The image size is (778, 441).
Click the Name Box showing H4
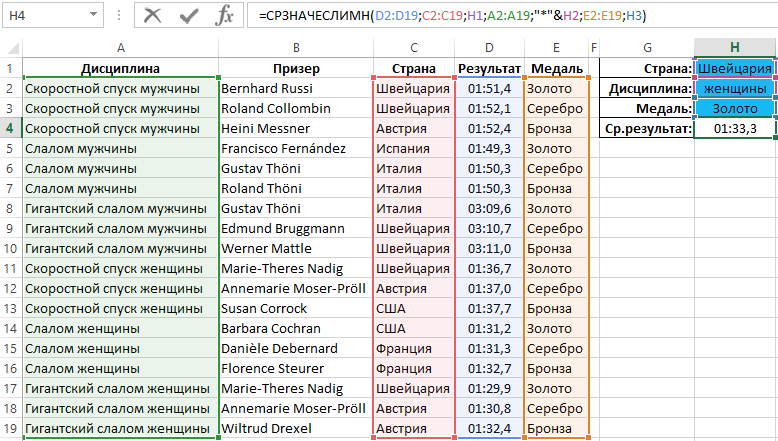pyautogui.click(x=45, y=16)
